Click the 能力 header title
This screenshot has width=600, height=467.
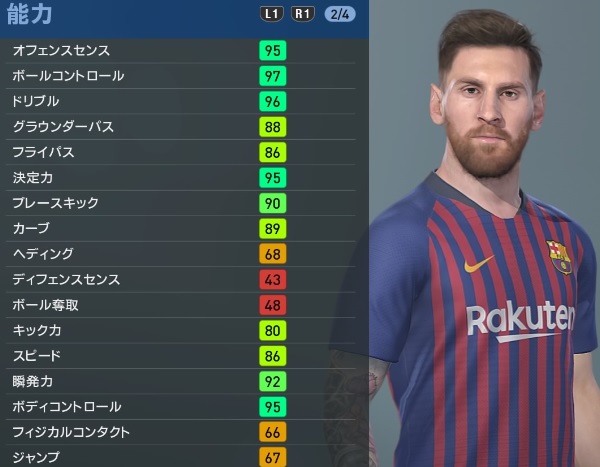click(x=29, y=14)
